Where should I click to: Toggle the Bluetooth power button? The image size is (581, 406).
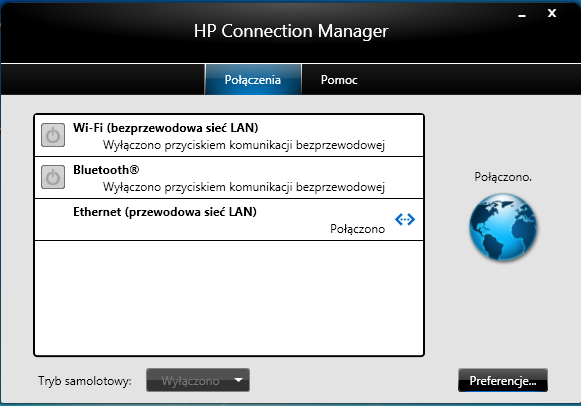[53, 177]
